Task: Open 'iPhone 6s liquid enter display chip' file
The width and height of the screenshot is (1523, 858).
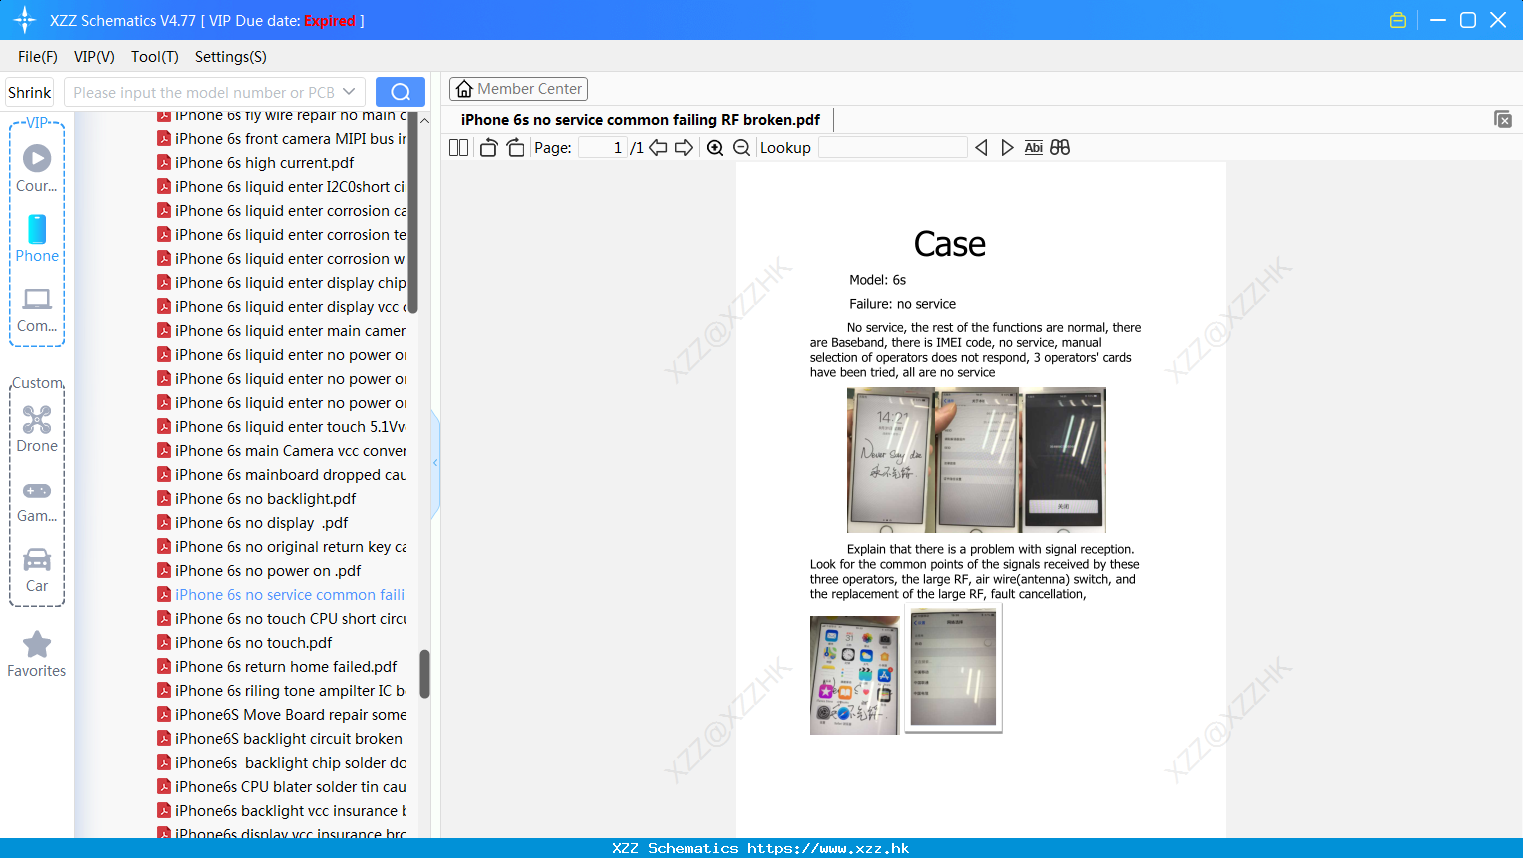Action: [282, 283]
